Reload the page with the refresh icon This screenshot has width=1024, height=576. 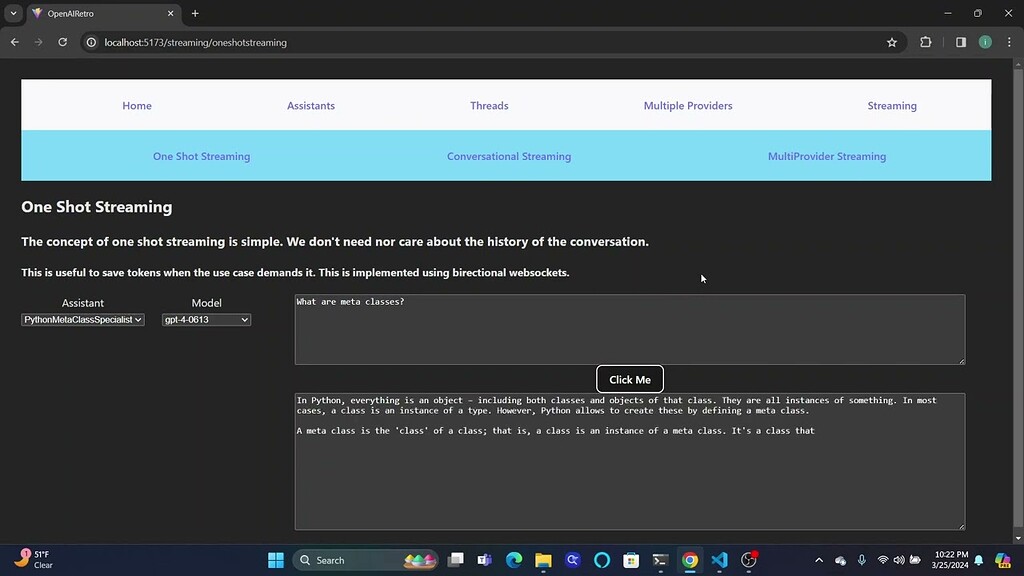tap(62, 42)
